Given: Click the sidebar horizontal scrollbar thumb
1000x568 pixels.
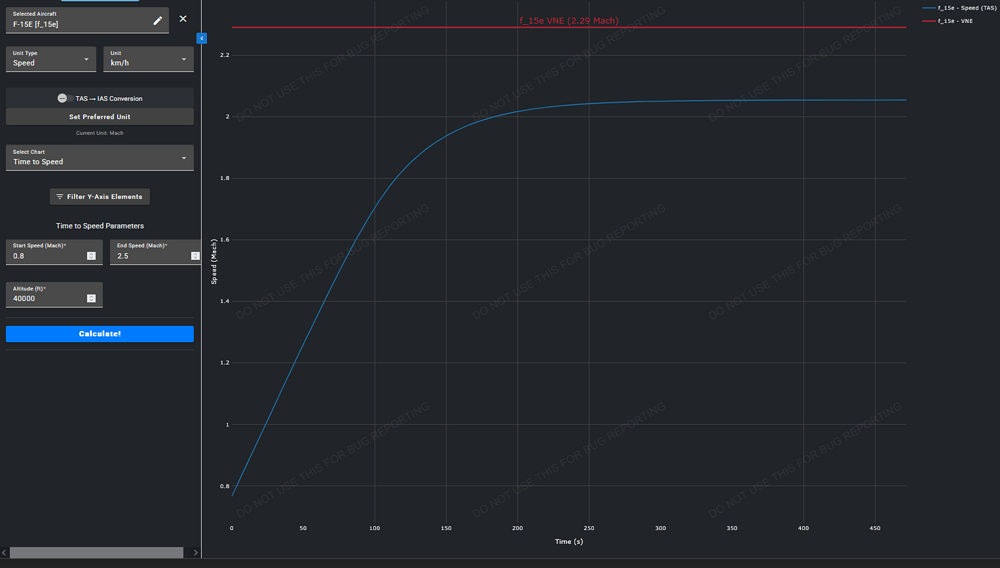Looking at the screenshot, I should tap(96, 553).
